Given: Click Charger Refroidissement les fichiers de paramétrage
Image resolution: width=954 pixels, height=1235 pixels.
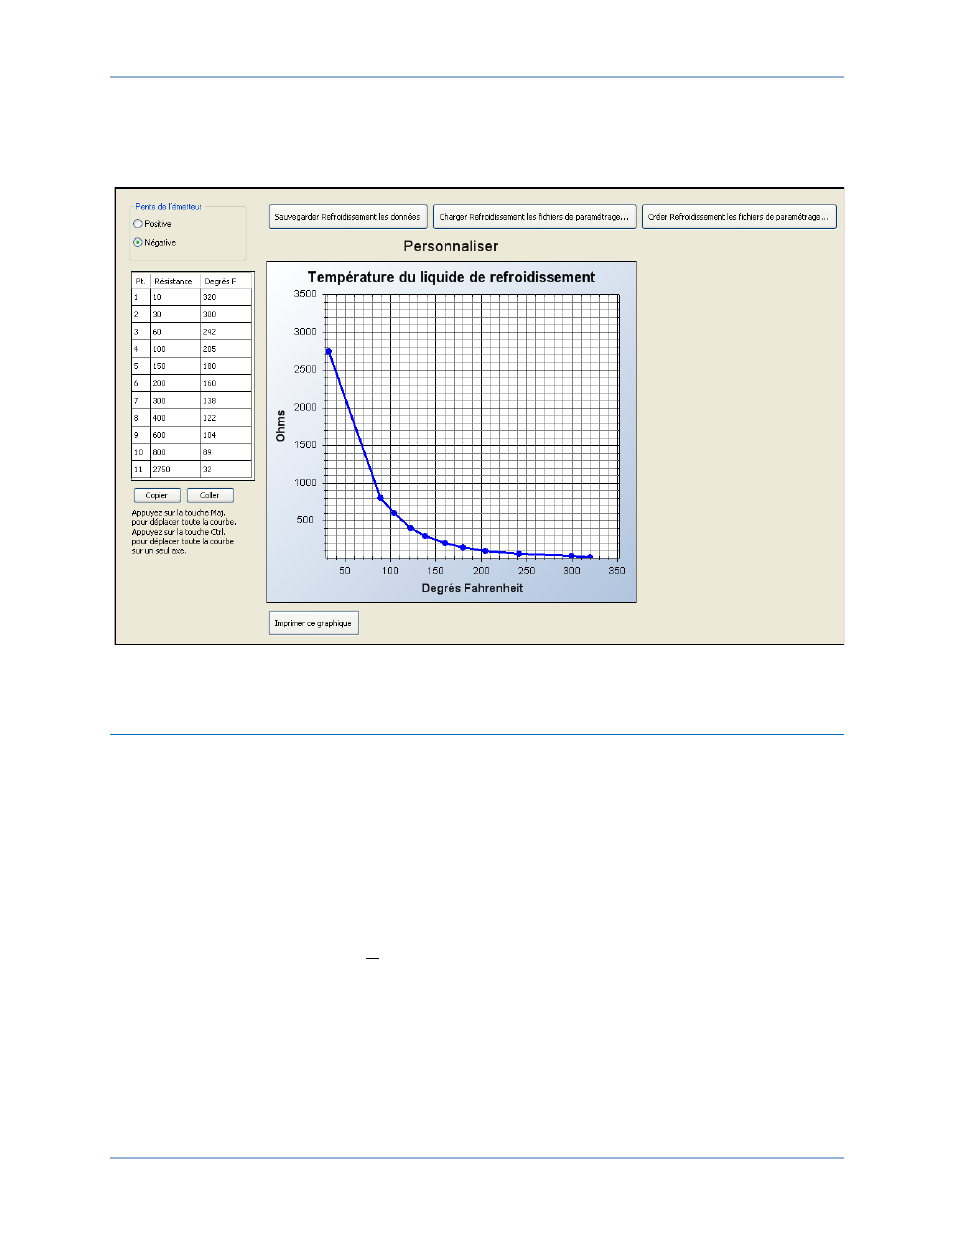Looking at the screenshot, I should (535, 216).
